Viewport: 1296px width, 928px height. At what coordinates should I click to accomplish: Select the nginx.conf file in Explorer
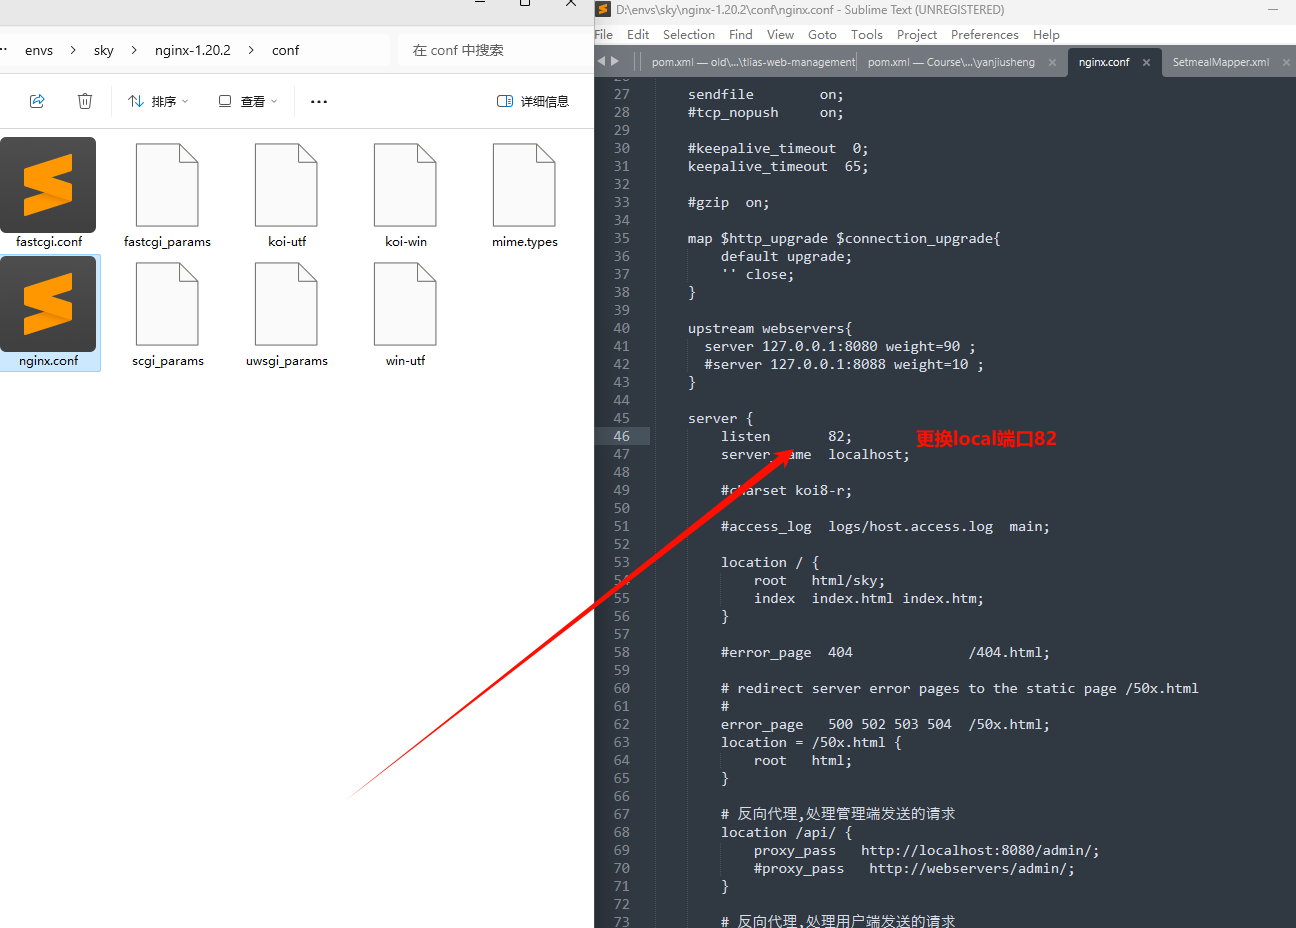pos(49,313)
